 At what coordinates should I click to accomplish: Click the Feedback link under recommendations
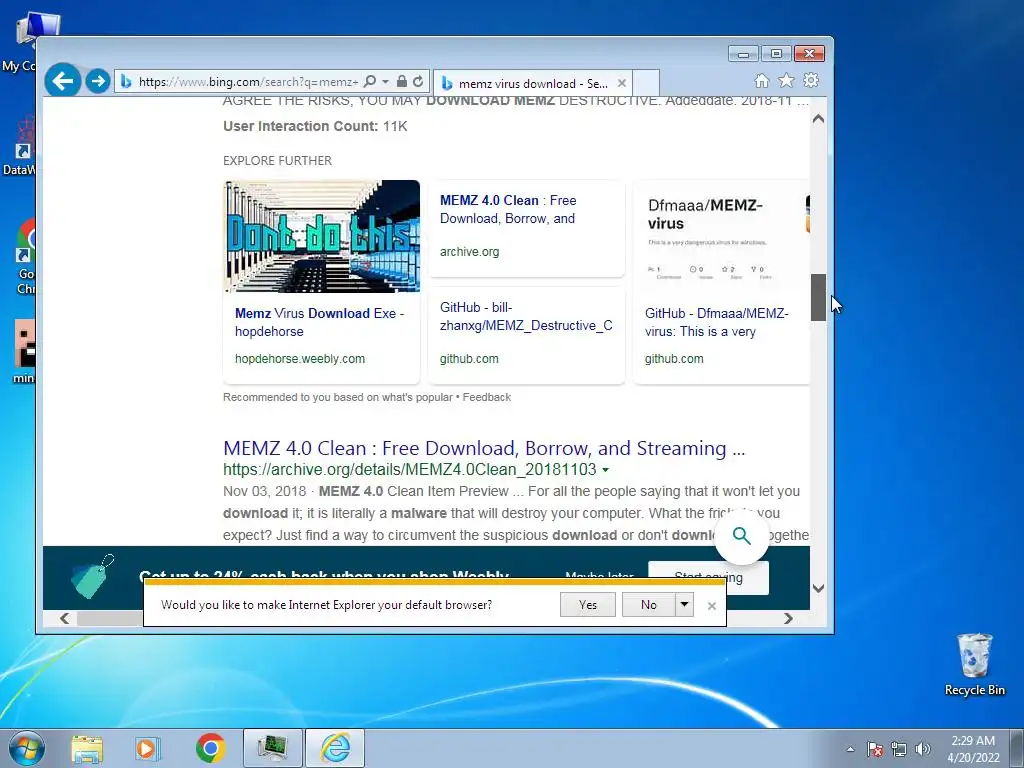(487, 397)
